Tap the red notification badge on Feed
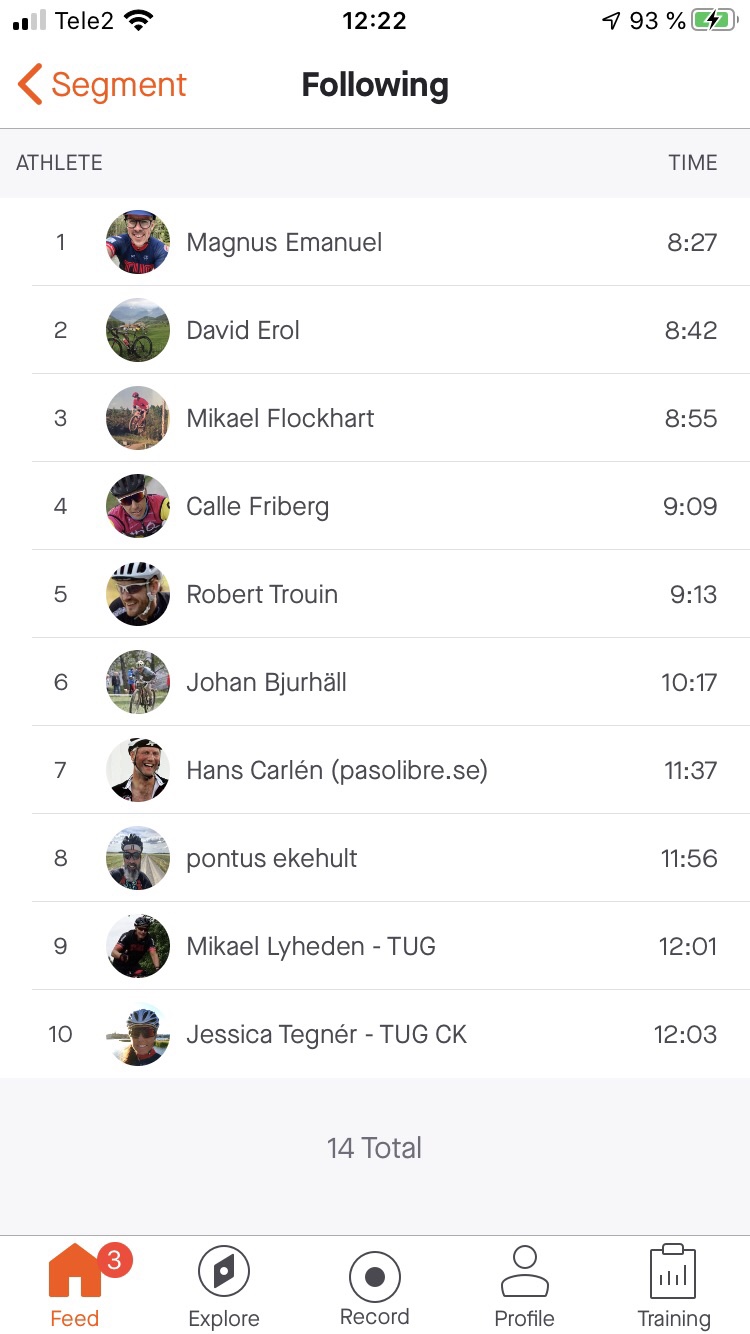Screen dimensions: 750x1334 click(x=114, y=1260)
